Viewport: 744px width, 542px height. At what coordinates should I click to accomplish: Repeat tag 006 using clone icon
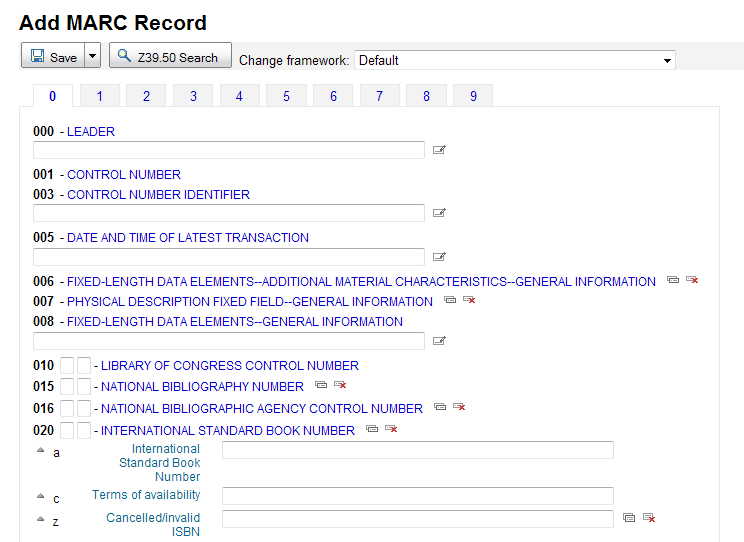(x=673, y=281)
